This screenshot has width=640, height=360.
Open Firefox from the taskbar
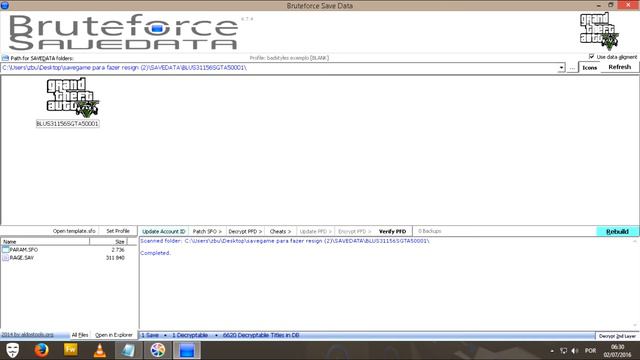coord(41,350)
